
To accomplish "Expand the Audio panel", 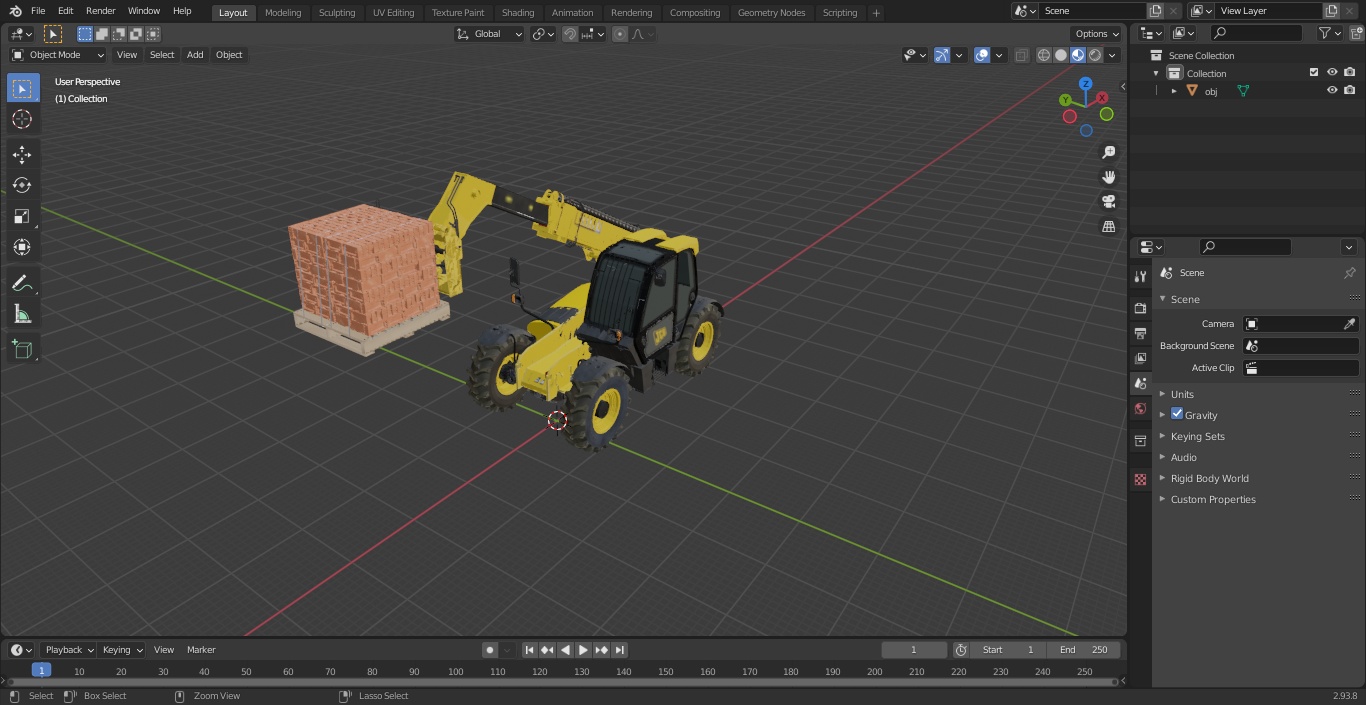I will pyautogui.click(x=1183, y=457).
